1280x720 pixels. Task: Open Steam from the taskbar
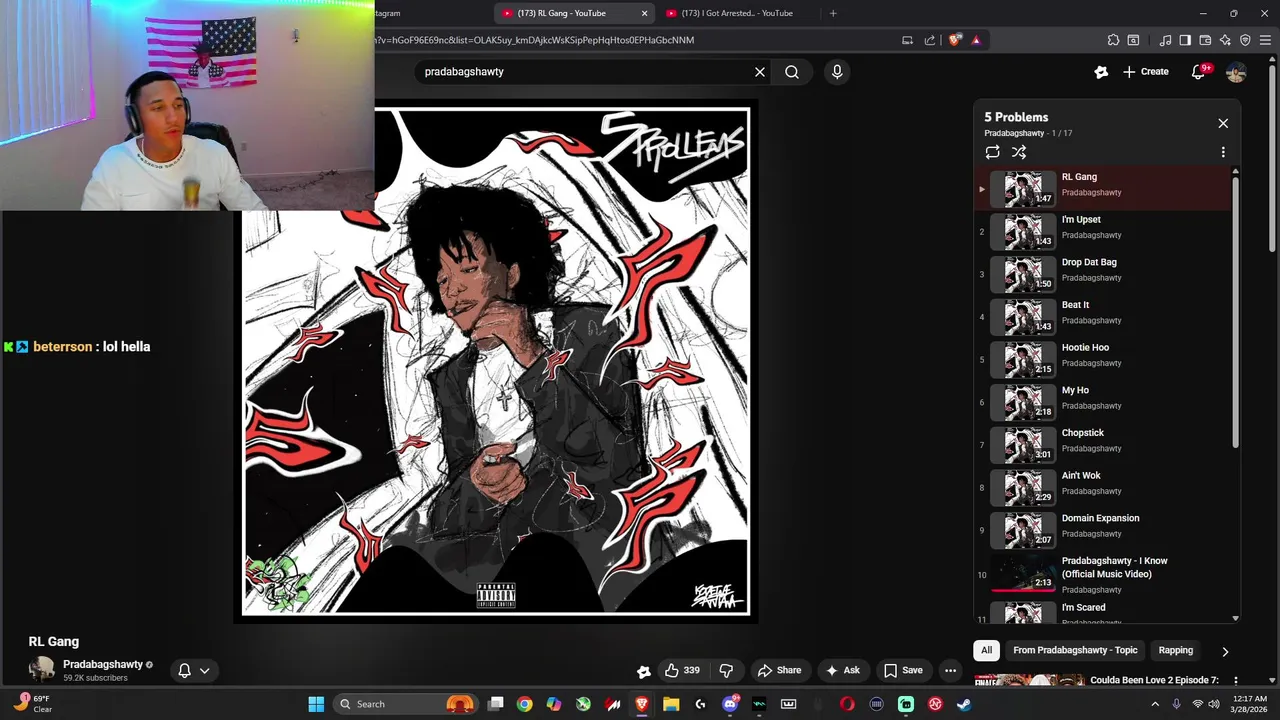tap(964, 704)
